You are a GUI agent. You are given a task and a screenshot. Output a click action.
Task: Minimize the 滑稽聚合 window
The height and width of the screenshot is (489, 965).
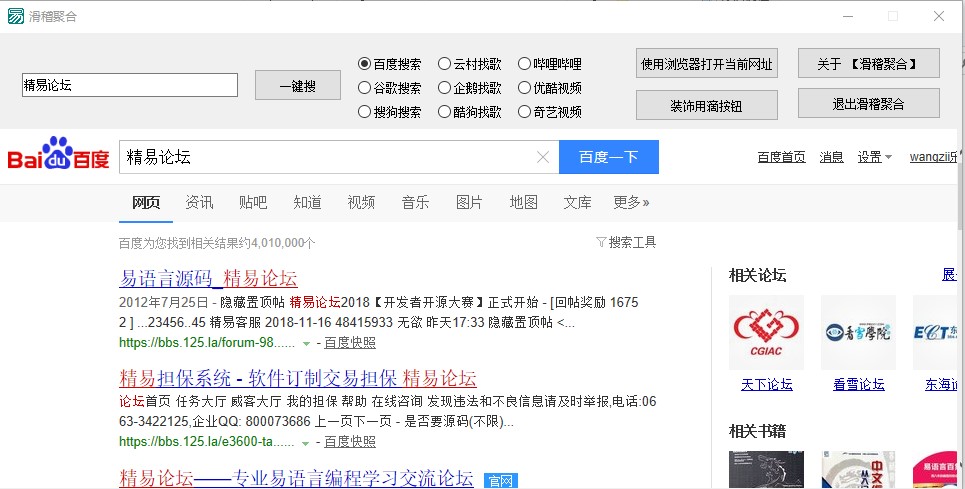(848, 17)
